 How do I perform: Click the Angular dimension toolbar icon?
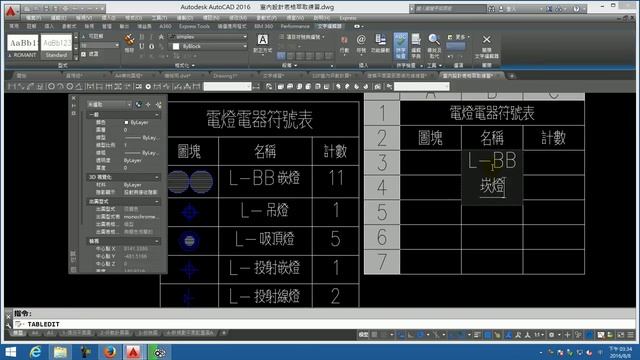pyautogui.click(x=79, y=87)
